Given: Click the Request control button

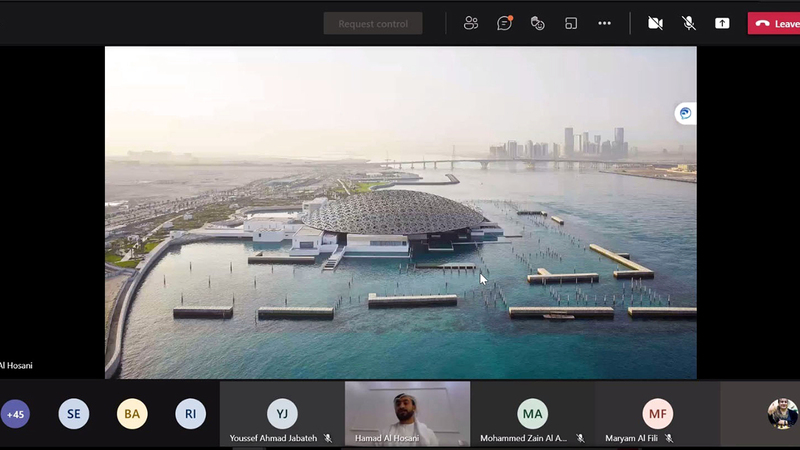Looking at the screenshot, I should [x=373, y=23].
